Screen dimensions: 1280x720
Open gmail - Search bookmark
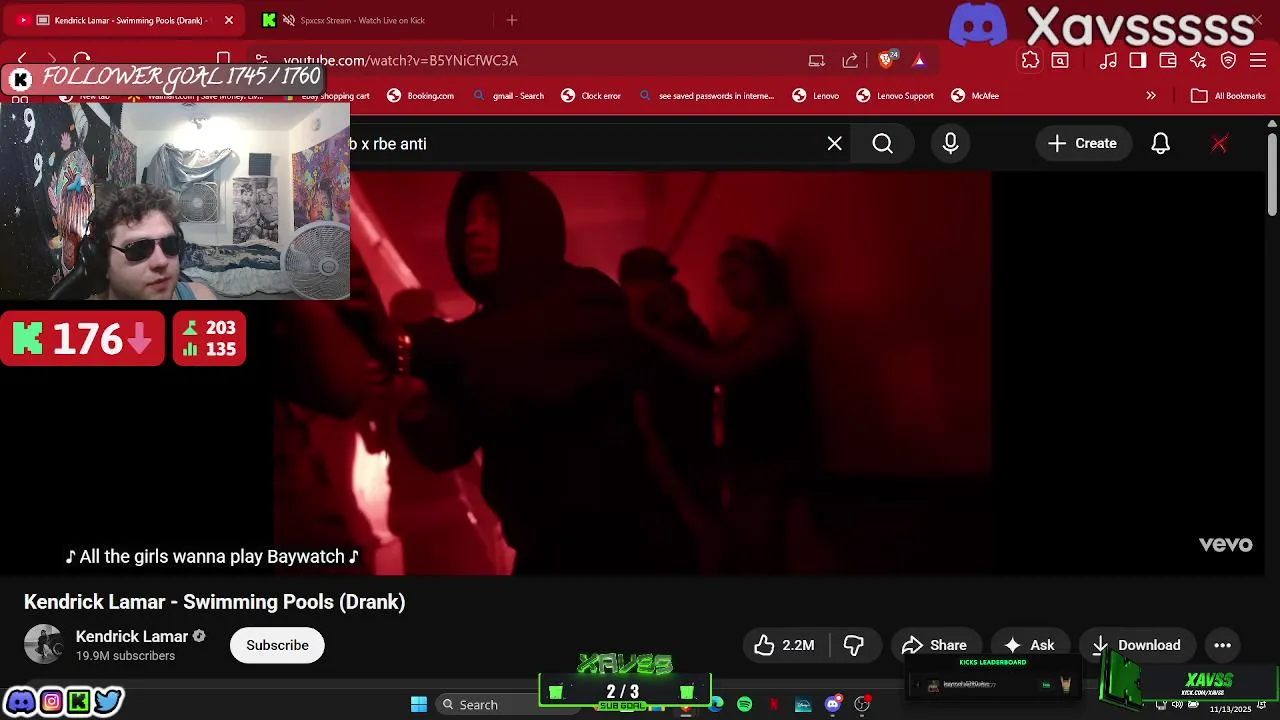pos(508,96)
